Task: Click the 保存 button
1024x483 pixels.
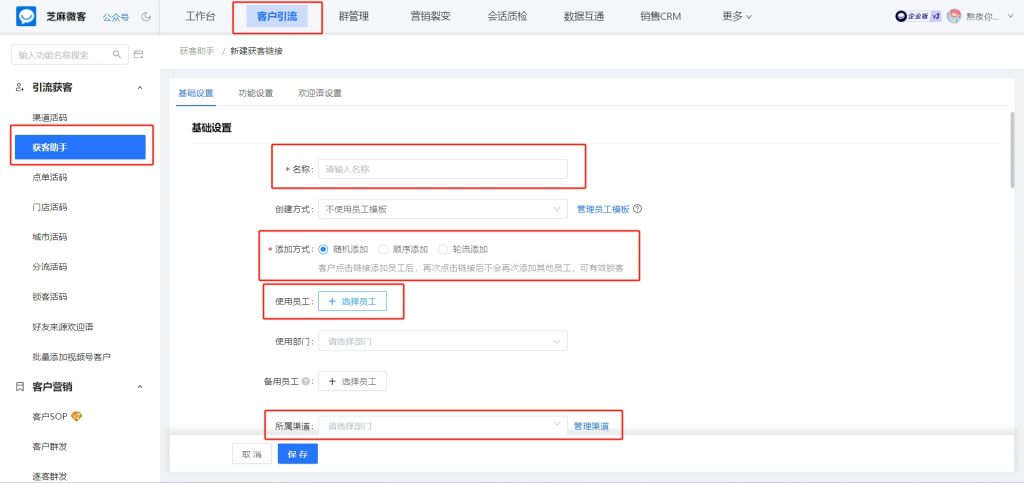Action: [298, 454]
